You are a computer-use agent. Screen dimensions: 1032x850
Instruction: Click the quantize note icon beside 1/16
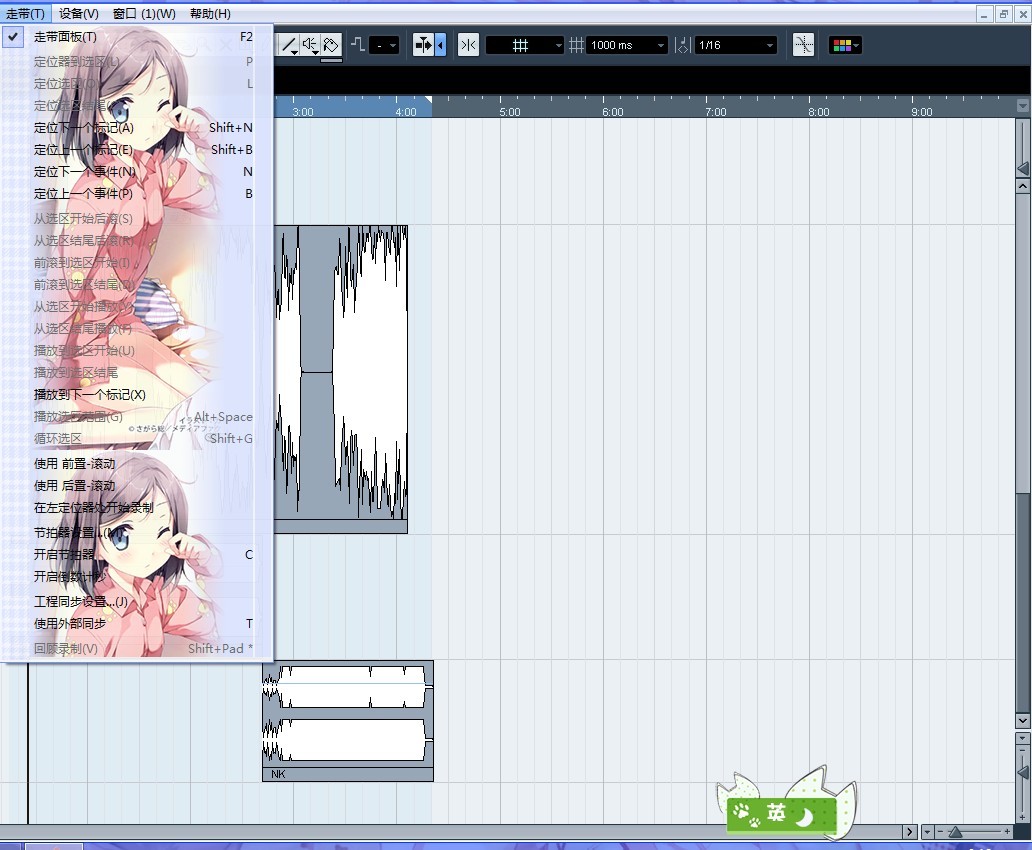[683, 45]
